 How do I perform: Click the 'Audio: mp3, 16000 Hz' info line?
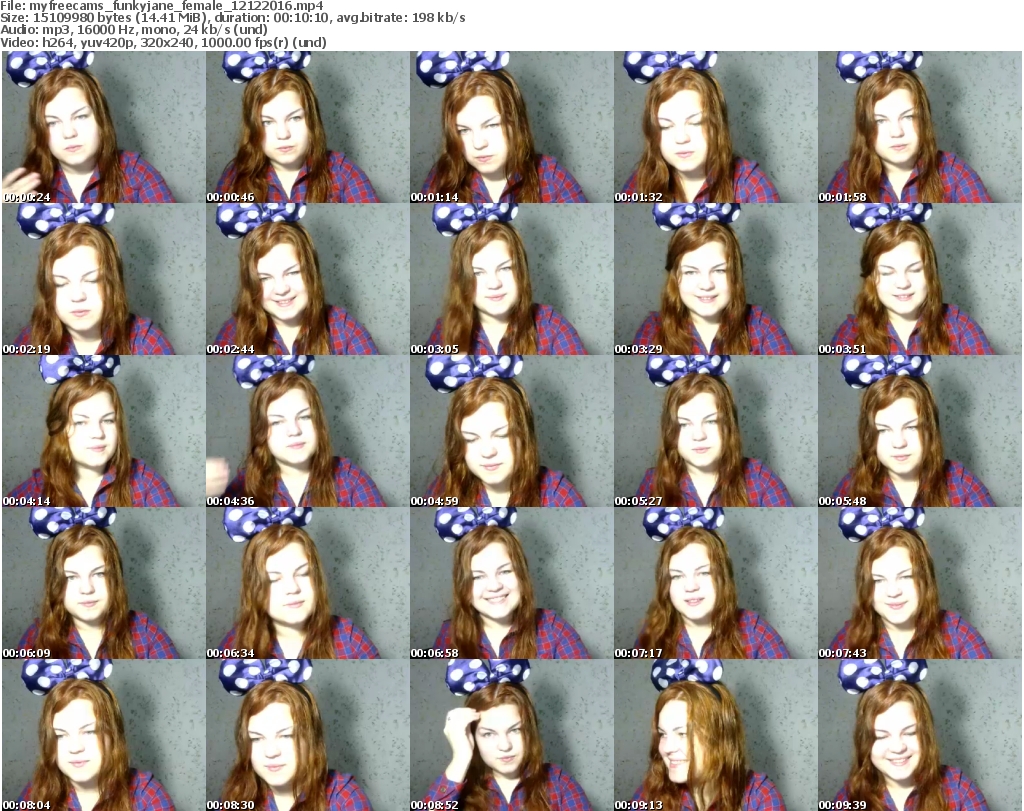click(134, 30)
